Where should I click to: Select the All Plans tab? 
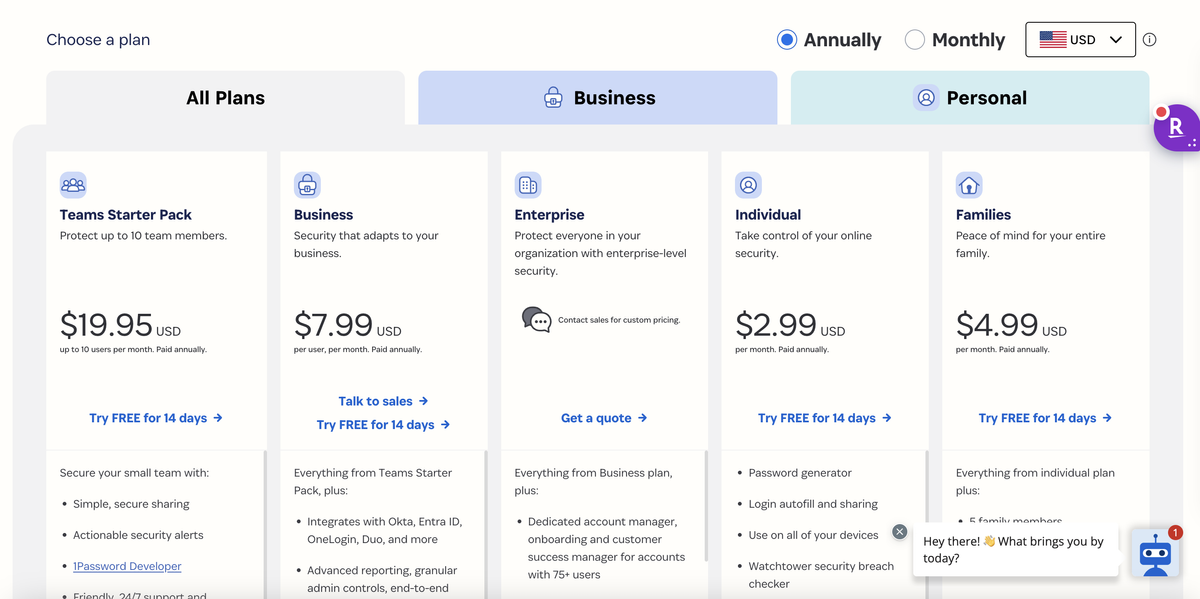pyautogui.click(x=225, y=97)
